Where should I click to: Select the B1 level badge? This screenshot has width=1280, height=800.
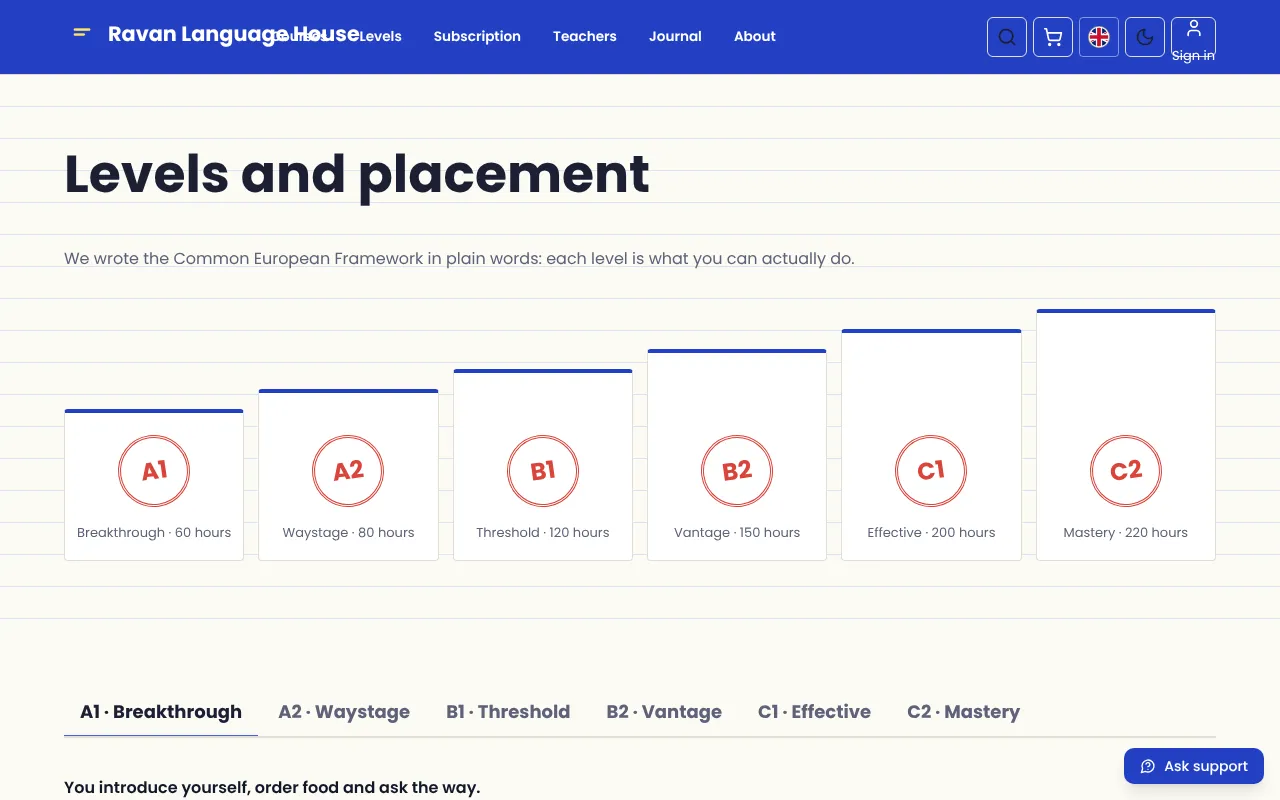[x=543, y=470]
